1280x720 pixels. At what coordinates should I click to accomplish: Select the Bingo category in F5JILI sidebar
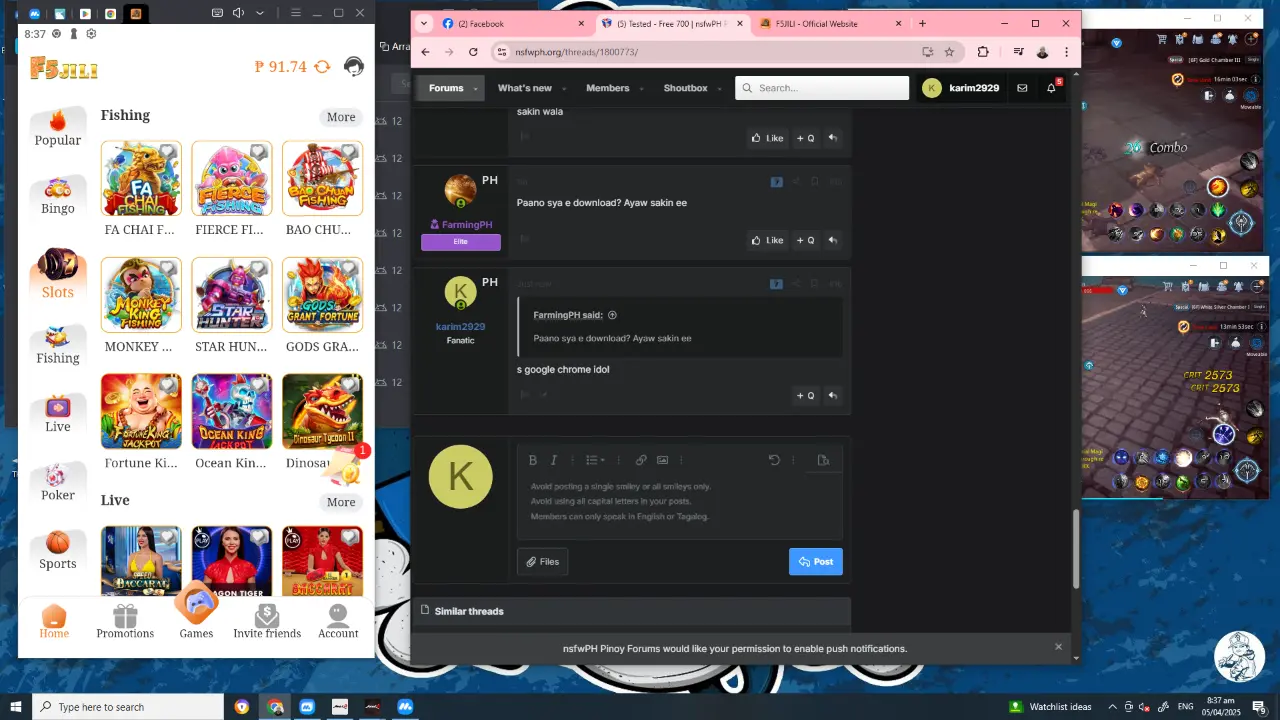point(58,197)
